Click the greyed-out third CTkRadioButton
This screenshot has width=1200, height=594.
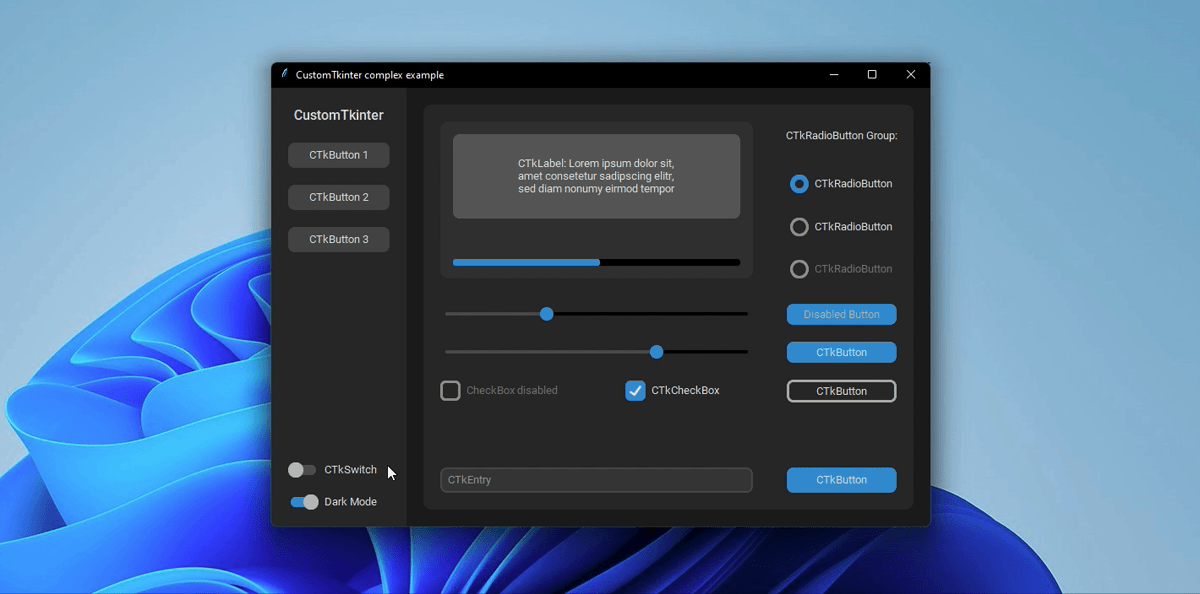tap(799, 269)
